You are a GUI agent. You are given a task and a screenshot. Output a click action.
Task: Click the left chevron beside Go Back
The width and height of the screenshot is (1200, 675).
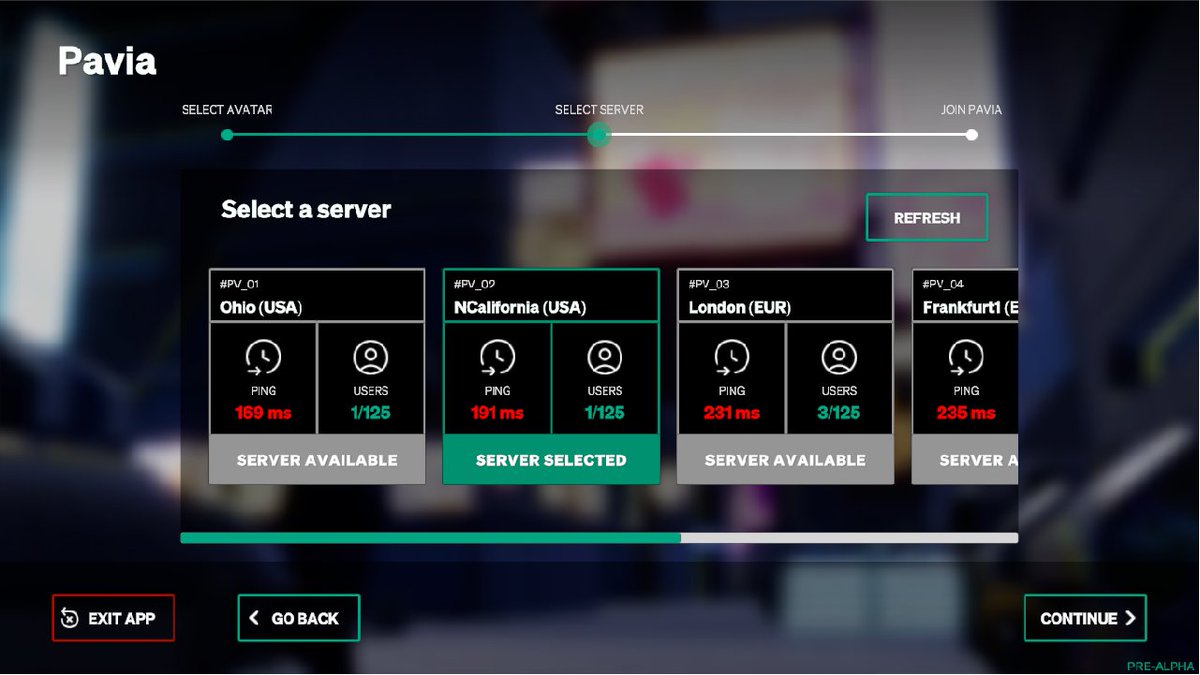coord(254,618)
